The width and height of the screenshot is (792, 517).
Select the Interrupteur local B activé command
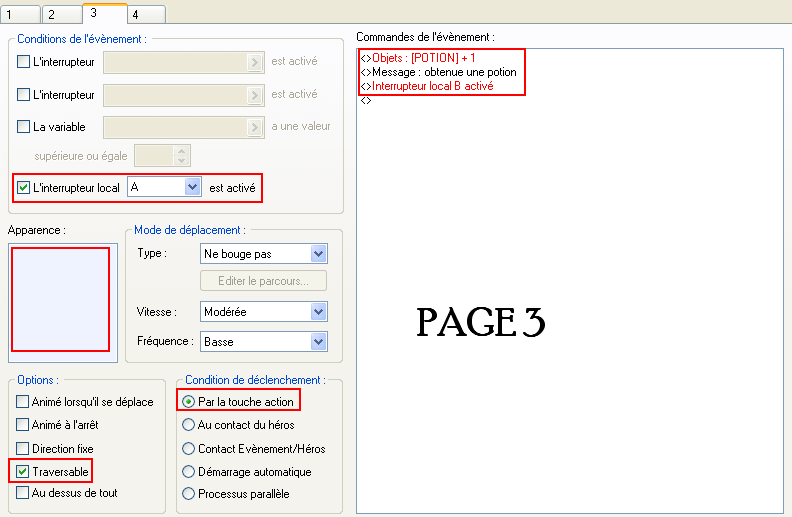(427, 86)
